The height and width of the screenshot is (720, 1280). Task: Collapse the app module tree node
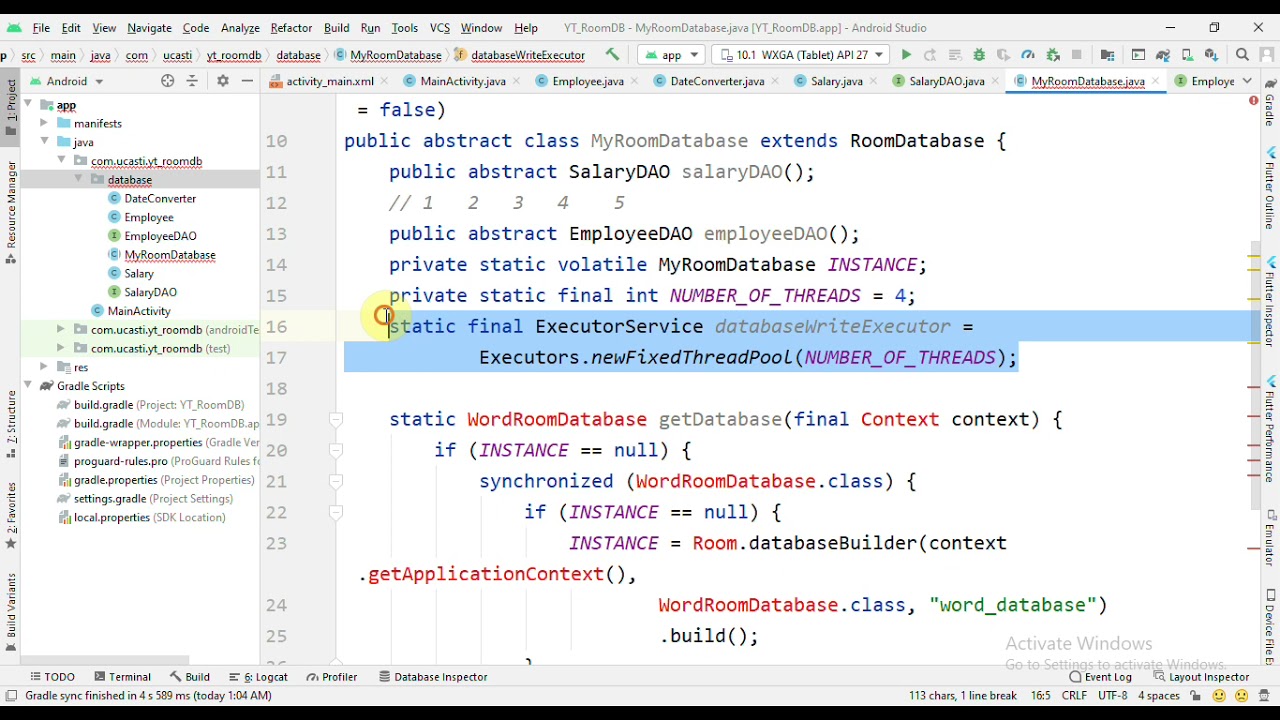click(x=28, y=105)
